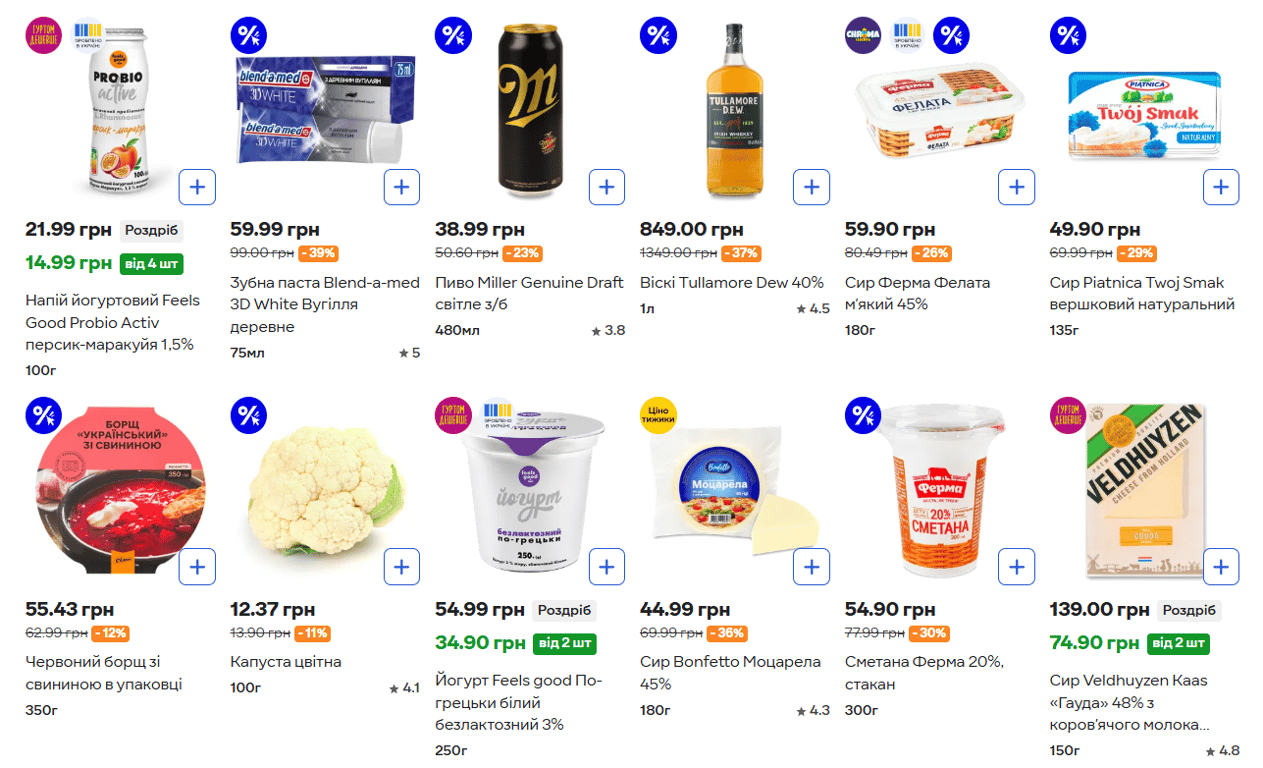Add Ферма Фелата cheese to cart
Image resolution: width=1263 pixels, height=768 pixels.
(x=1016, y=187)
